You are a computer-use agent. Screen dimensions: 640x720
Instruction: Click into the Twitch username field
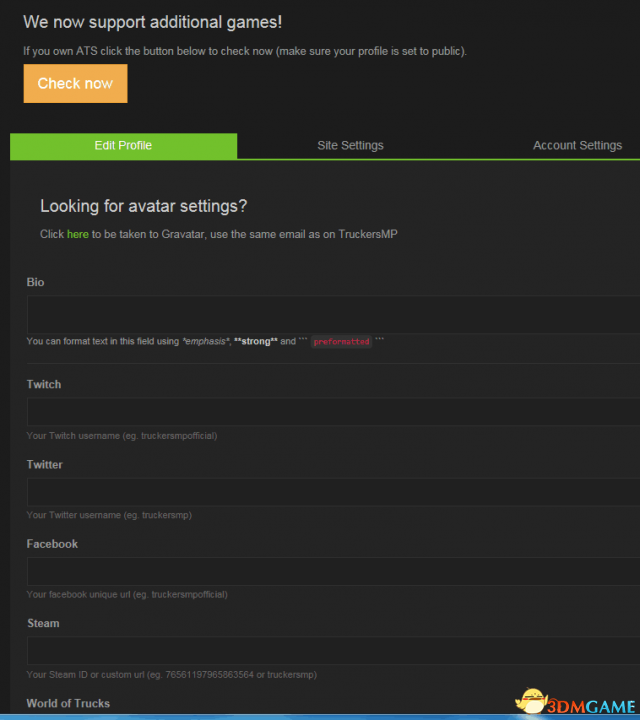[x=333, y=412]
